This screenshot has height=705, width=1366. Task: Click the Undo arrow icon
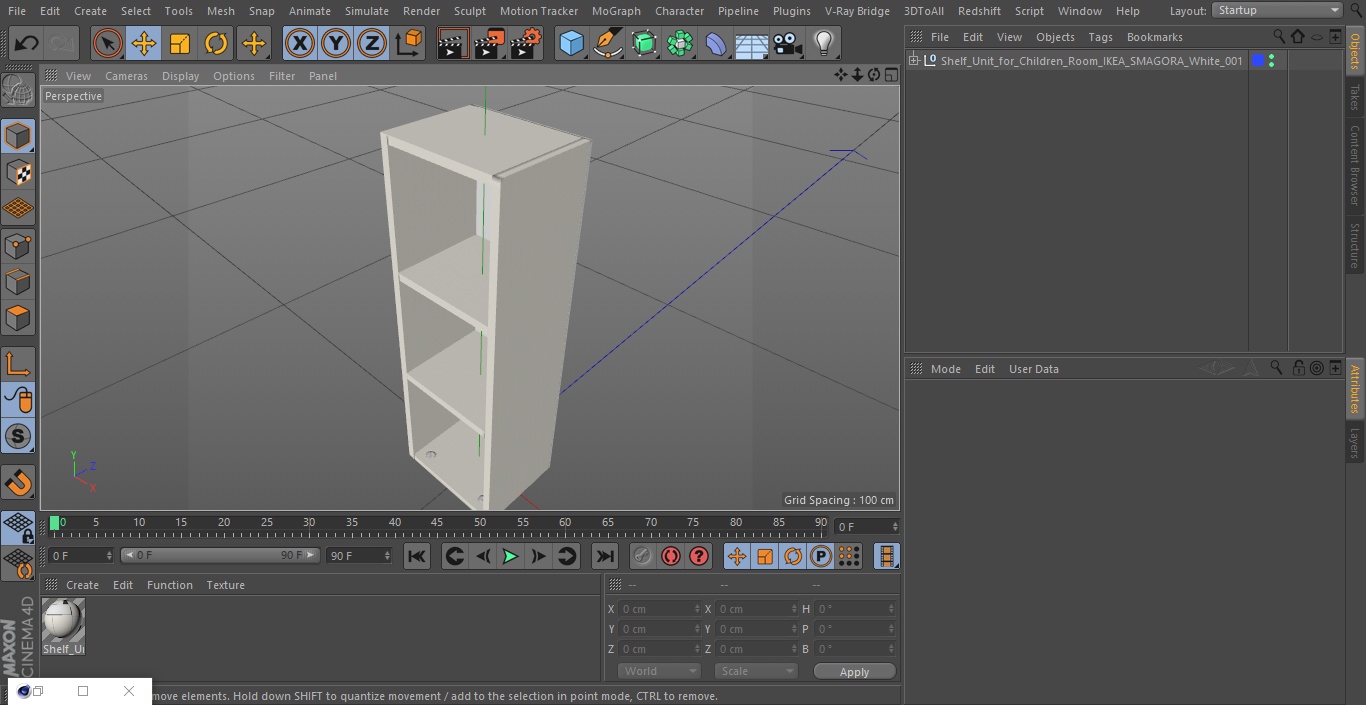point(26,43)
